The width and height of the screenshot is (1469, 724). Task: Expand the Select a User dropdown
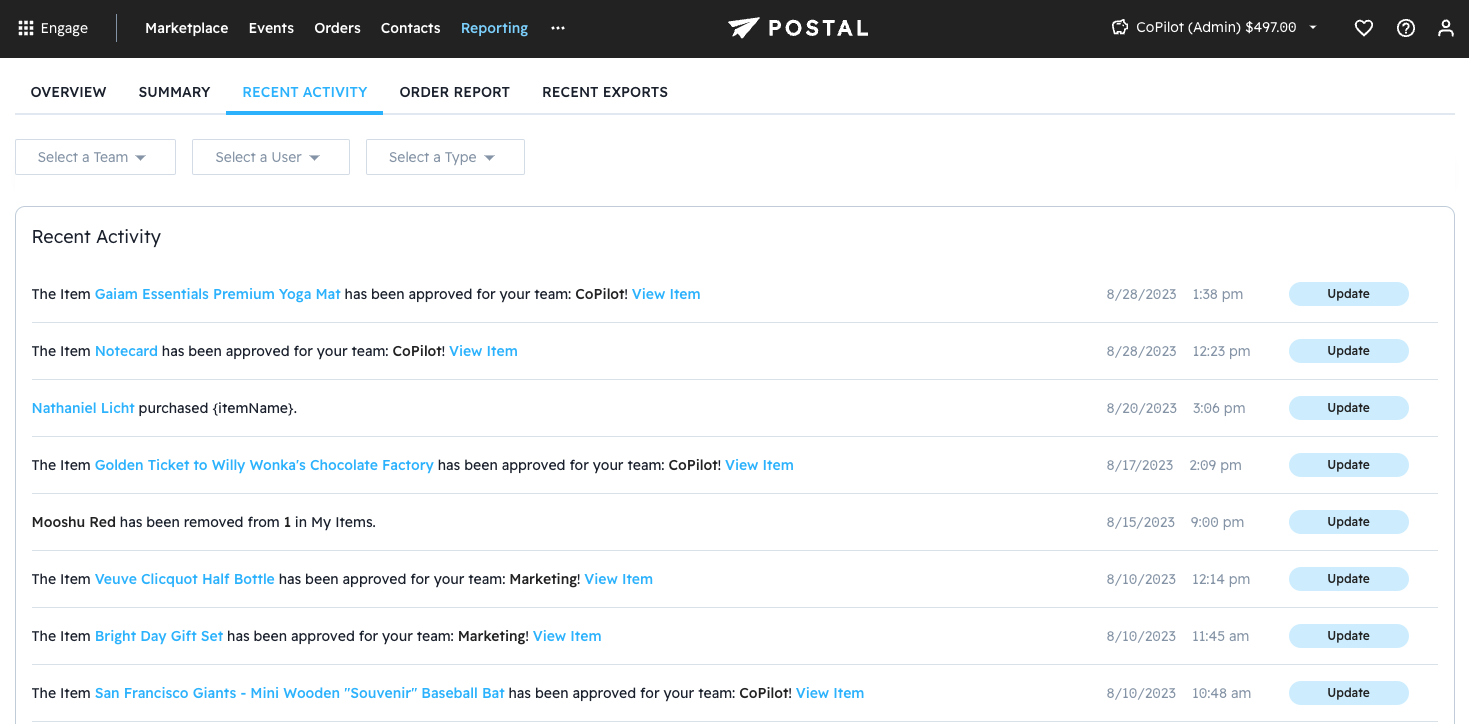[270, 157]
